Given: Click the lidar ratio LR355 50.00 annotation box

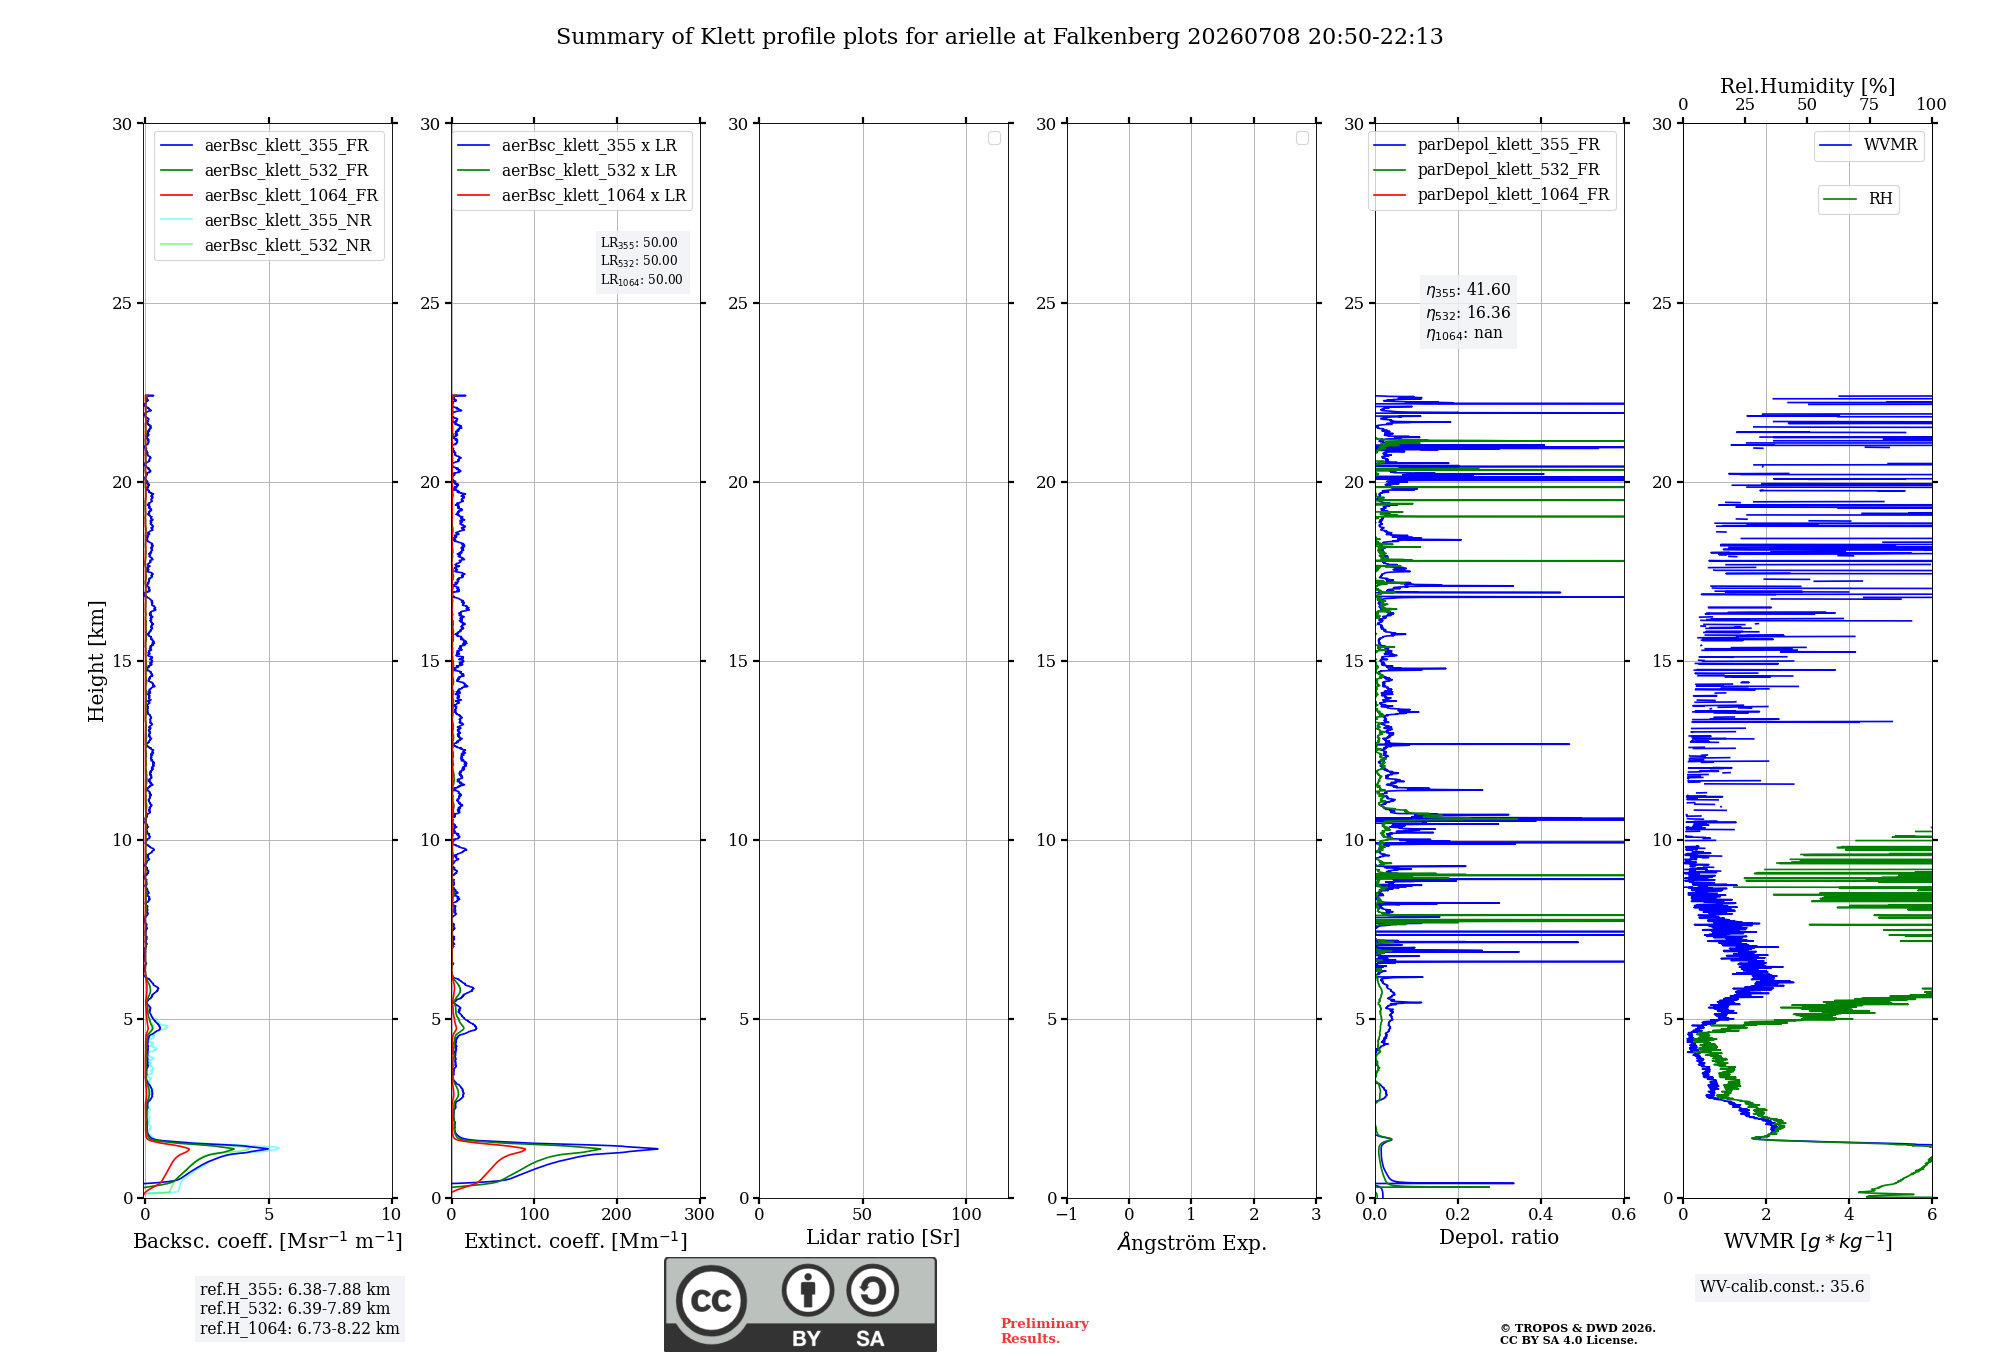Looking at the screenshot, I should (x=641, y=261).
